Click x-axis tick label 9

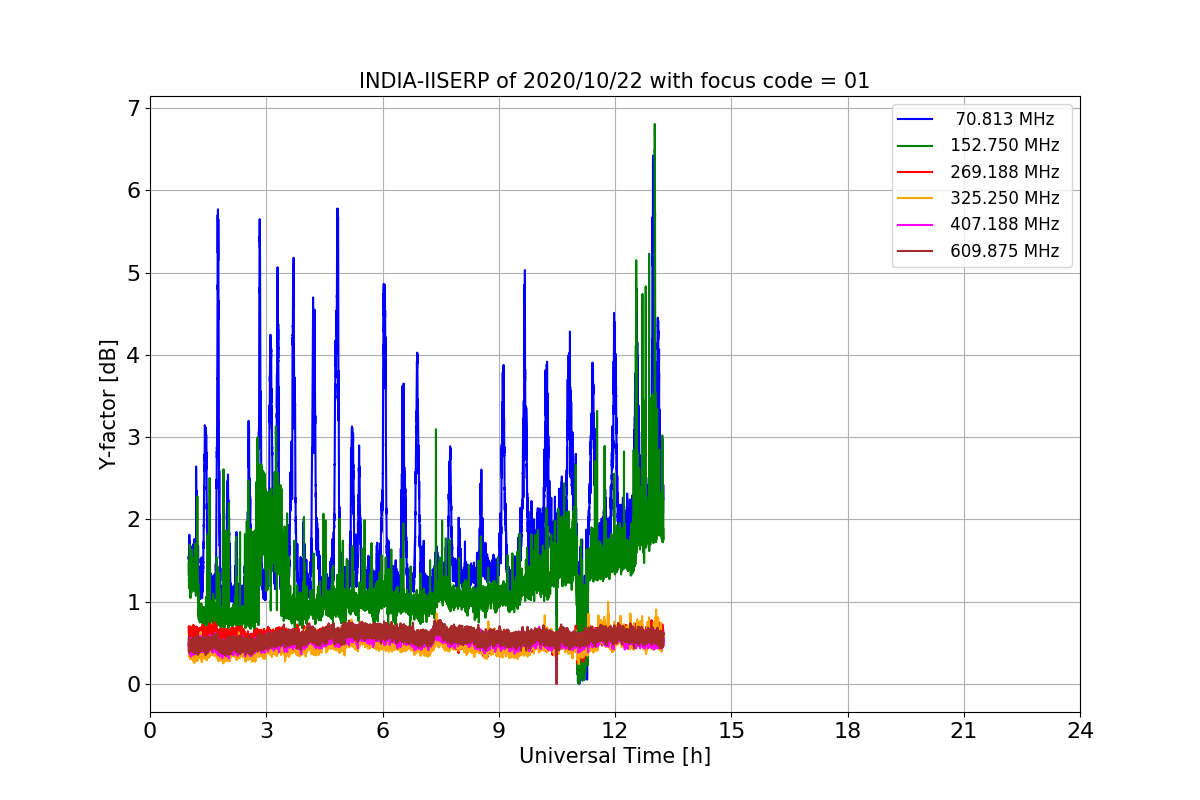tap(498, 731)
